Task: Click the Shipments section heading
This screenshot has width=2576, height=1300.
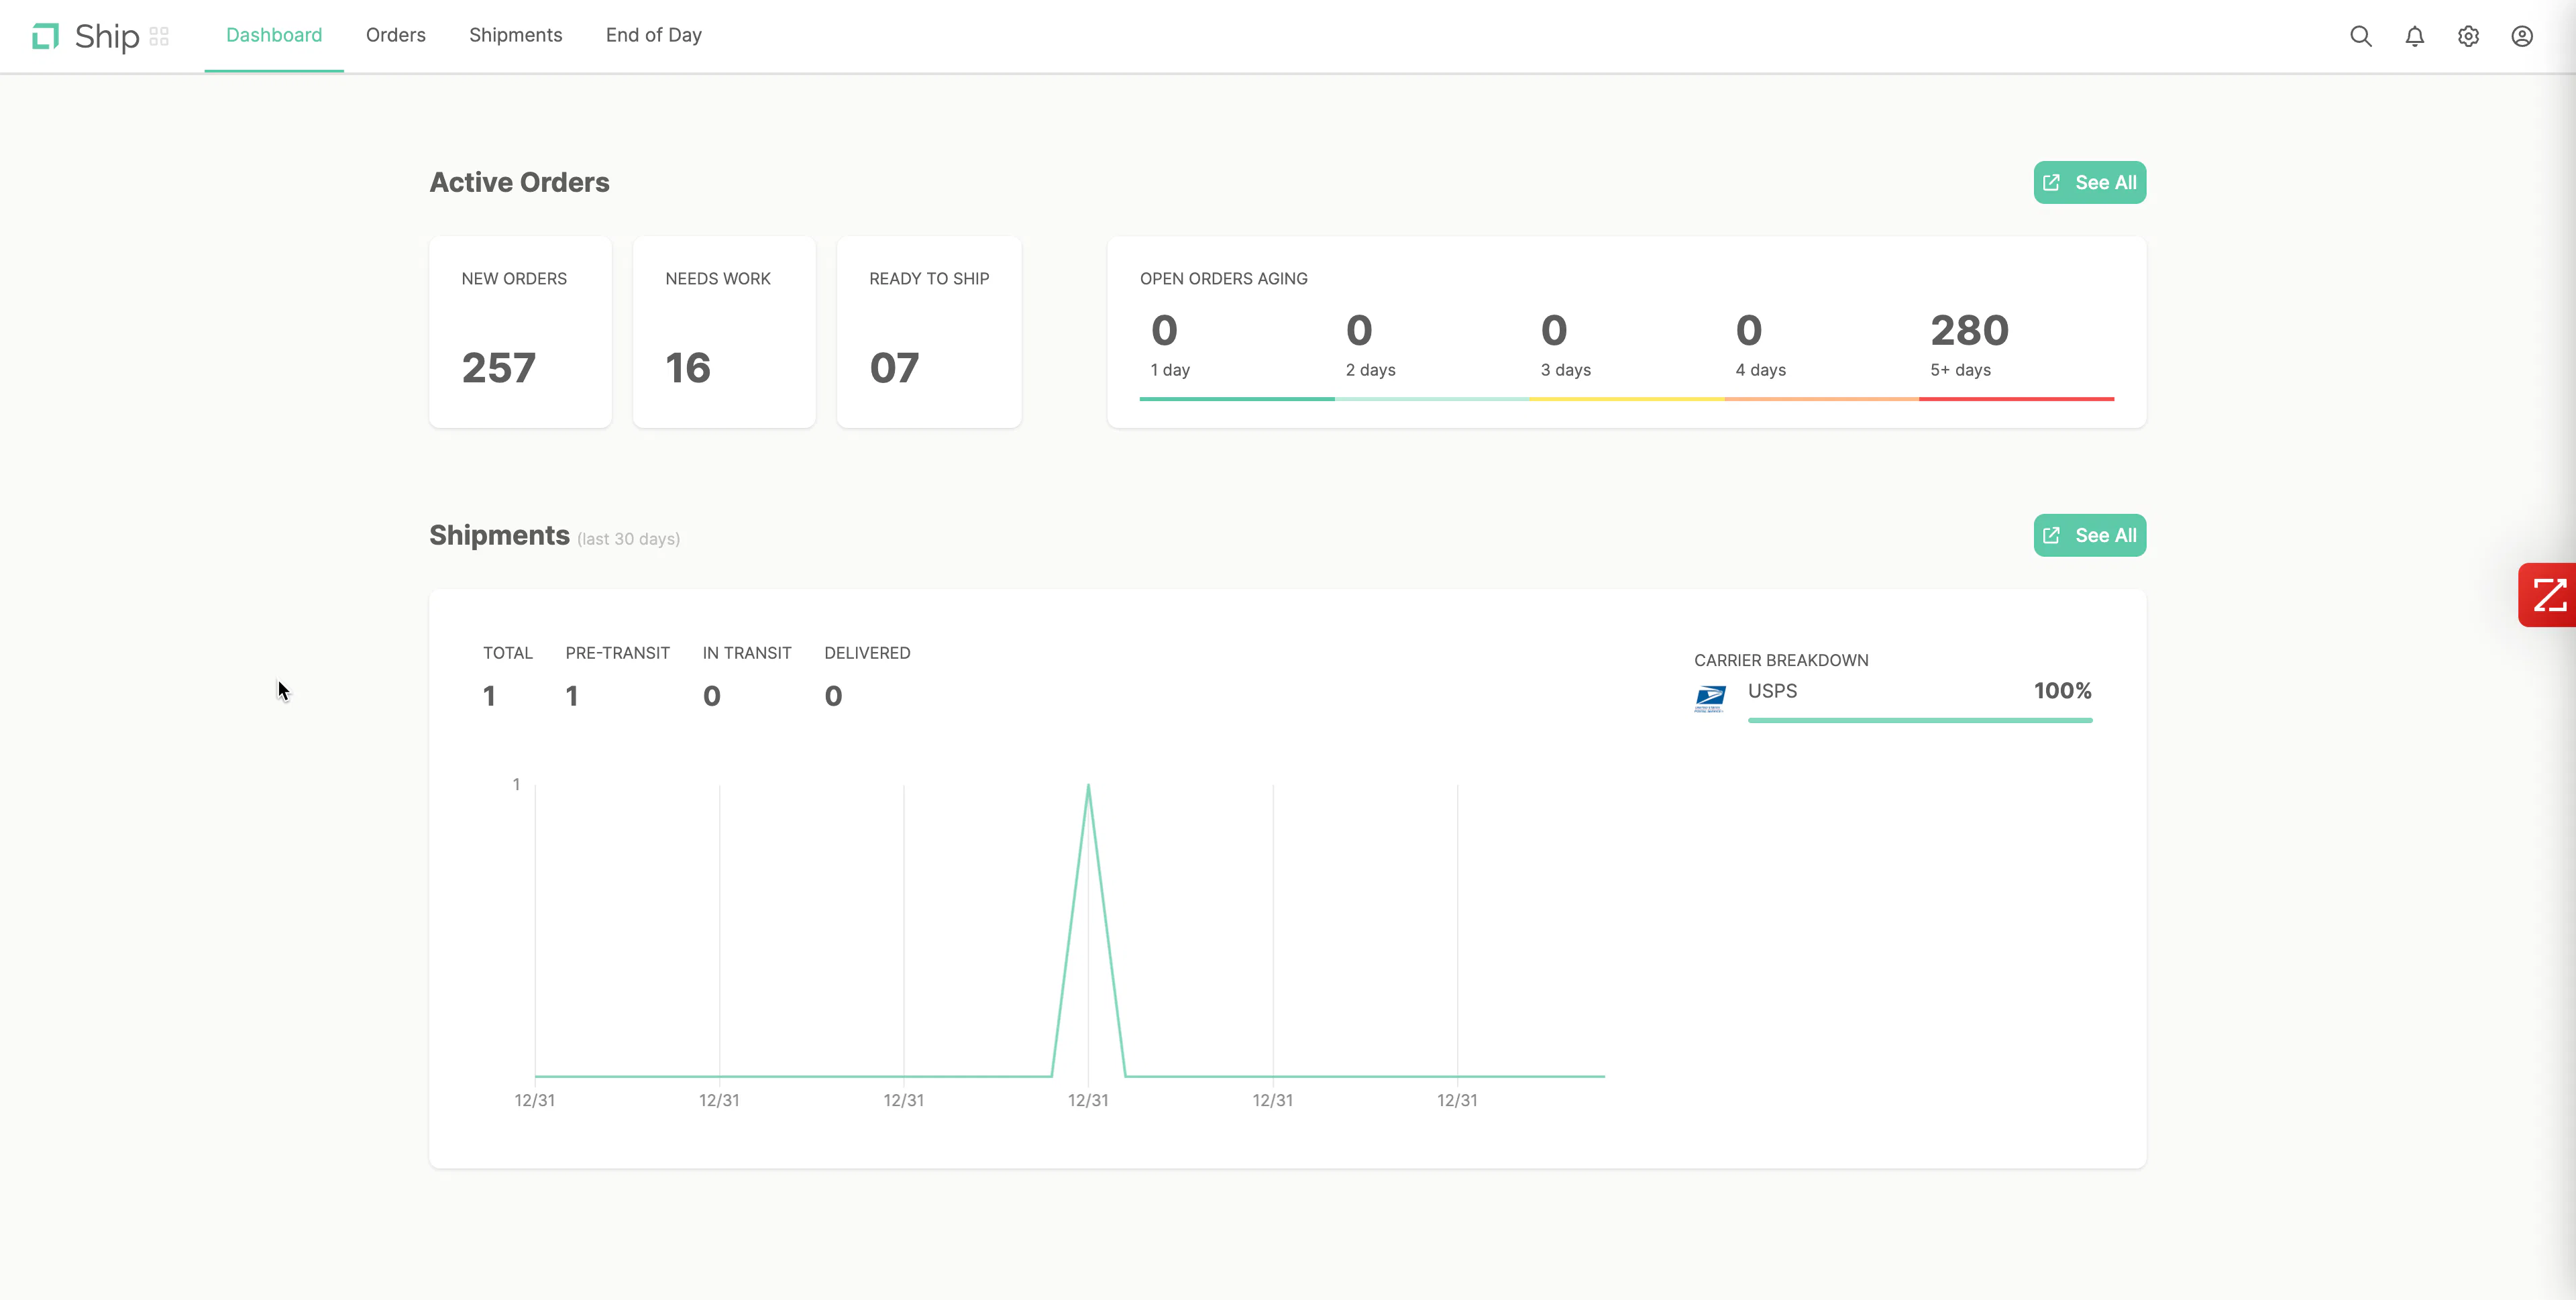Action: (x=499, y=535)
